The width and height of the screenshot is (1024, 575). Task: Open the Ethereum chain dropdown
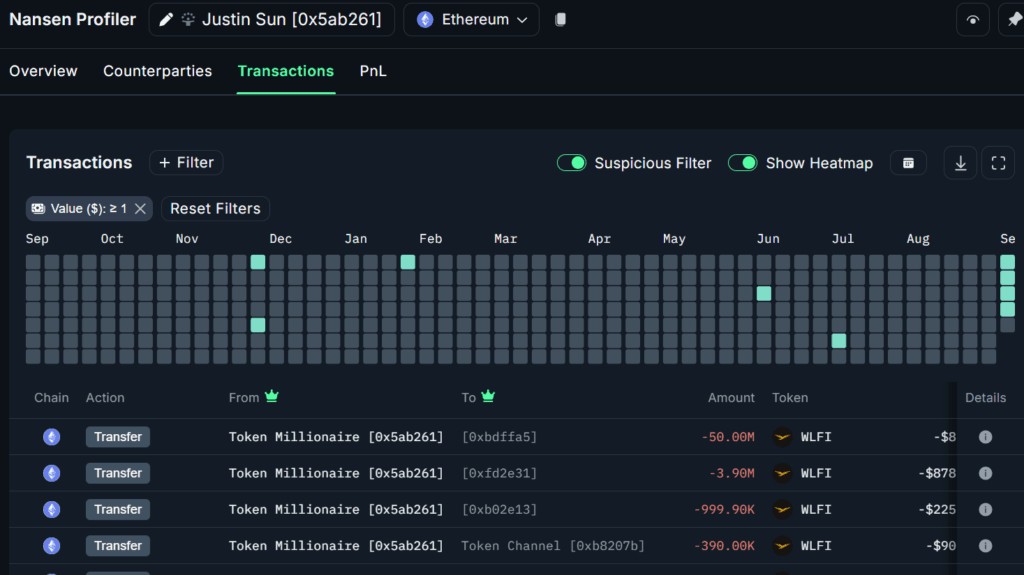pos(472,20)
